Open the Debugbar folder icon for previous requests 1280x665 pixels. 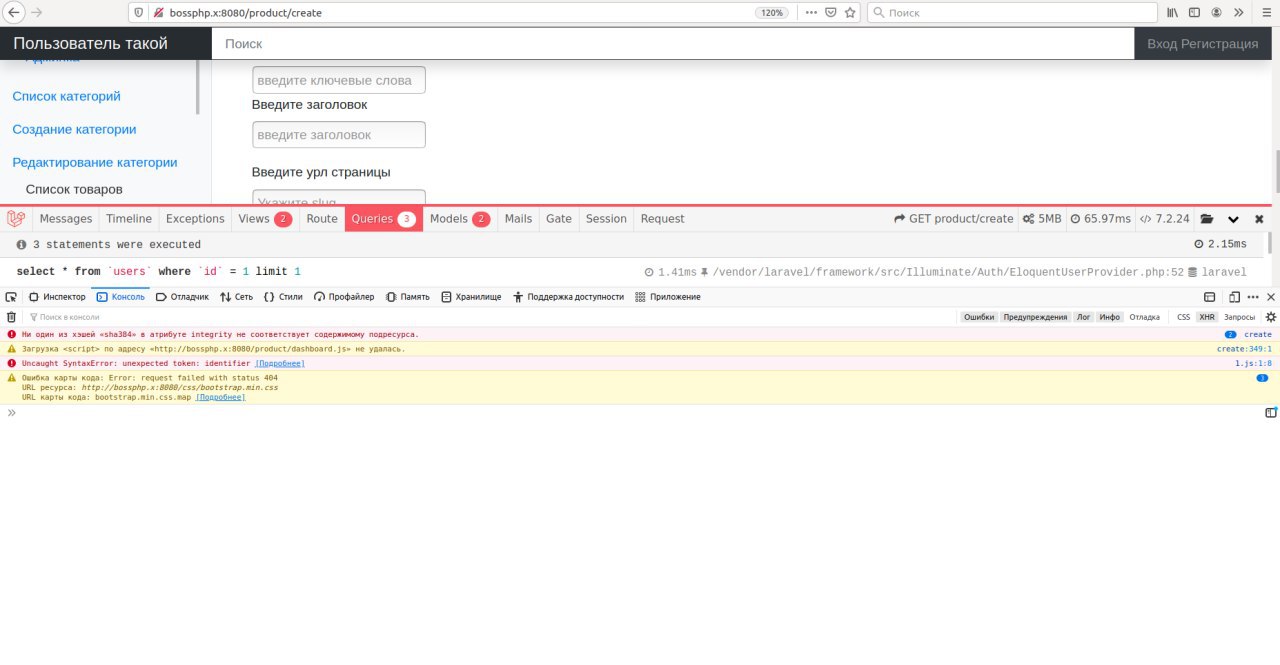(x=1207, y=219)
